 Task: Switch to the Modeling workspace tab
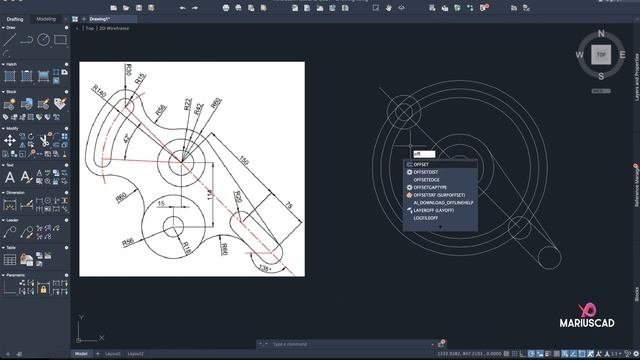click(x=46, y=19)
